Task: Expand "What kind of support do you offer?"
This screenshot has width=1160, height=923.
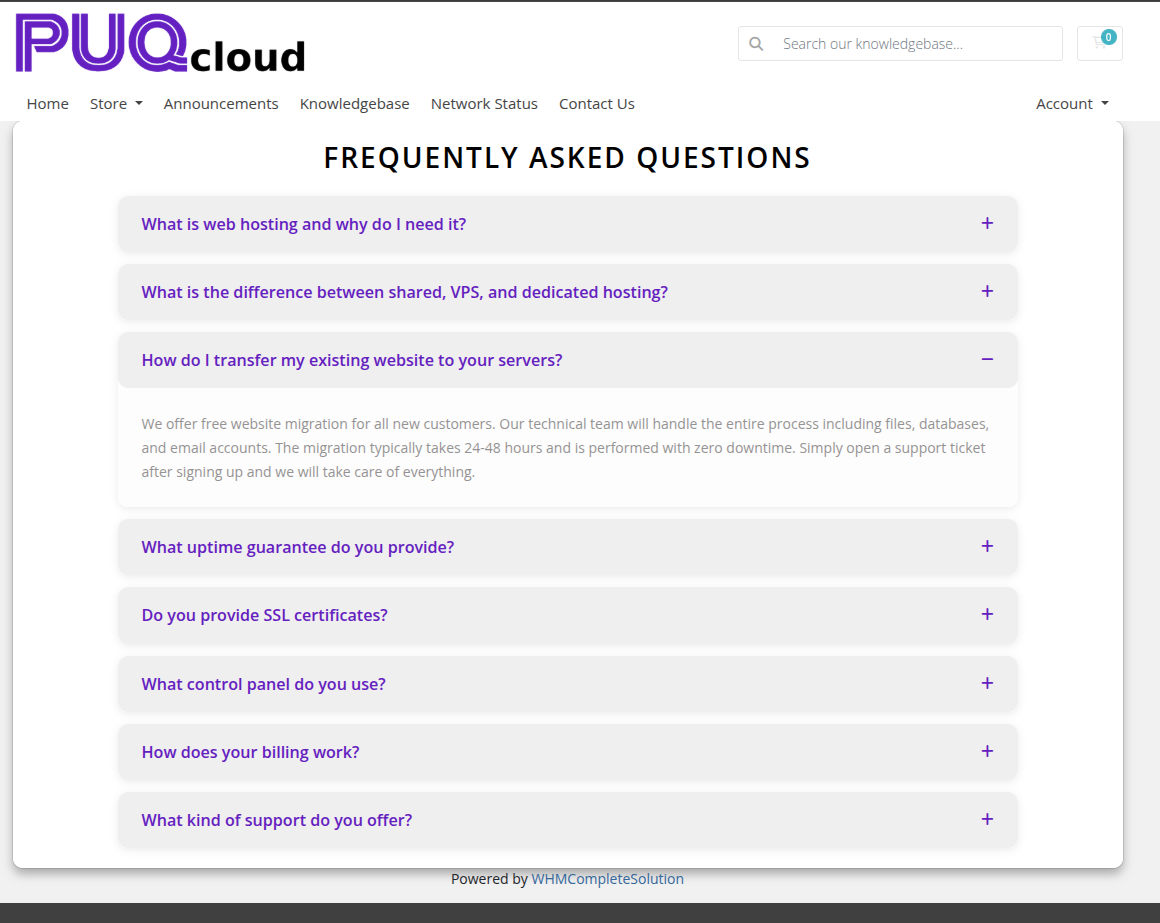Action: tap(277, 820)
